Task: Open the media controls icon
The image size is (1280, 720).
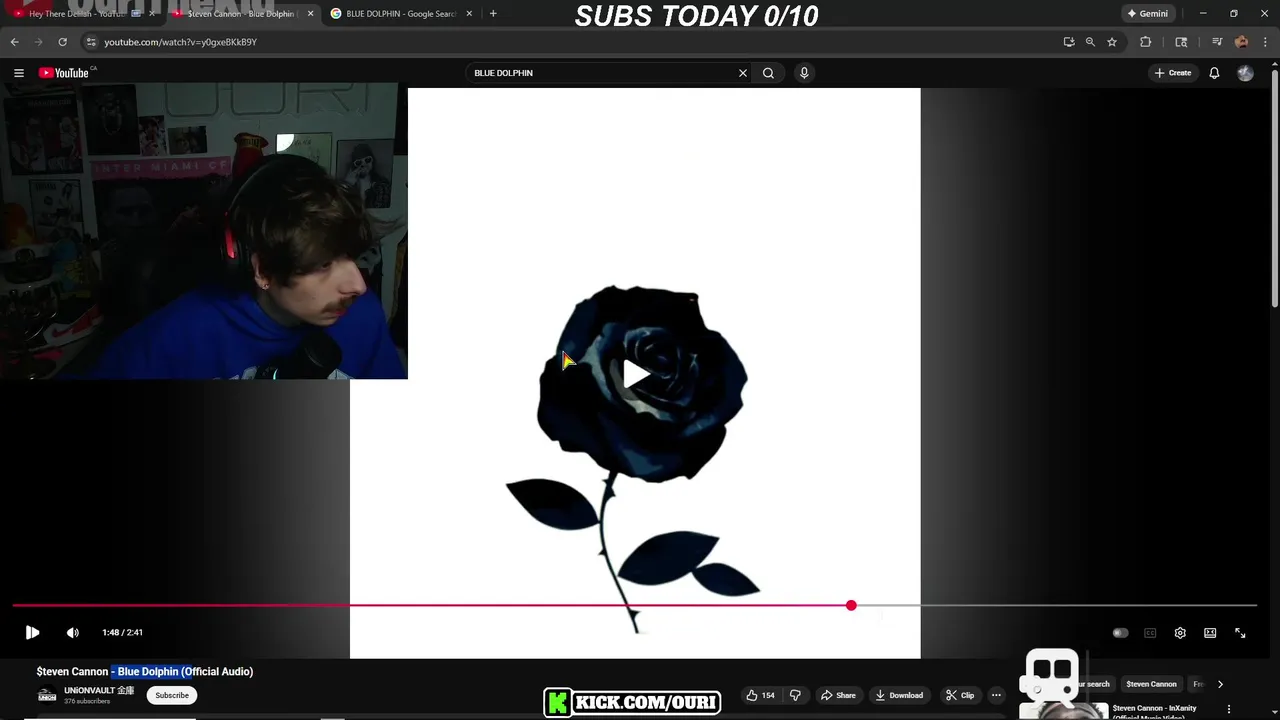Action: point(1217,42)
